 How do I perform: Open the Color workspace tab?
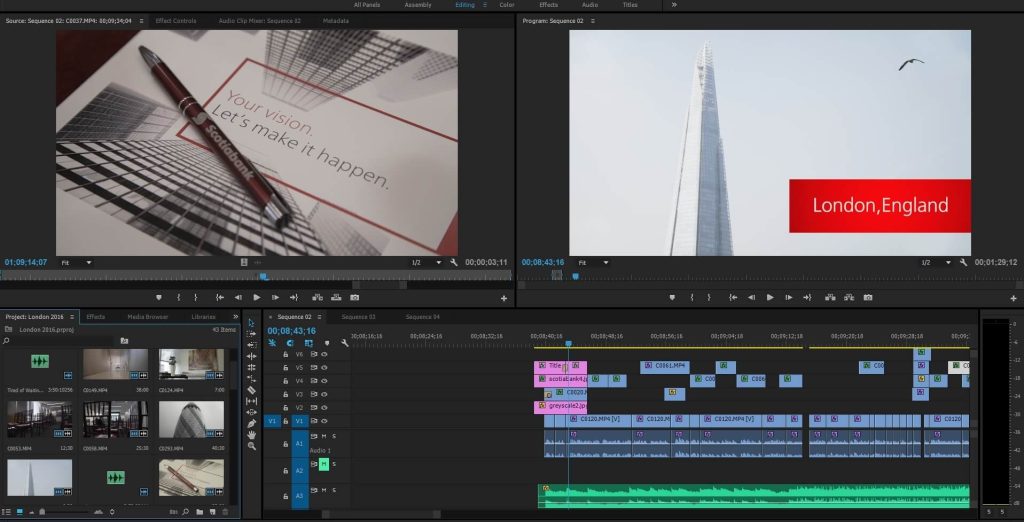[x=507, y=5]
